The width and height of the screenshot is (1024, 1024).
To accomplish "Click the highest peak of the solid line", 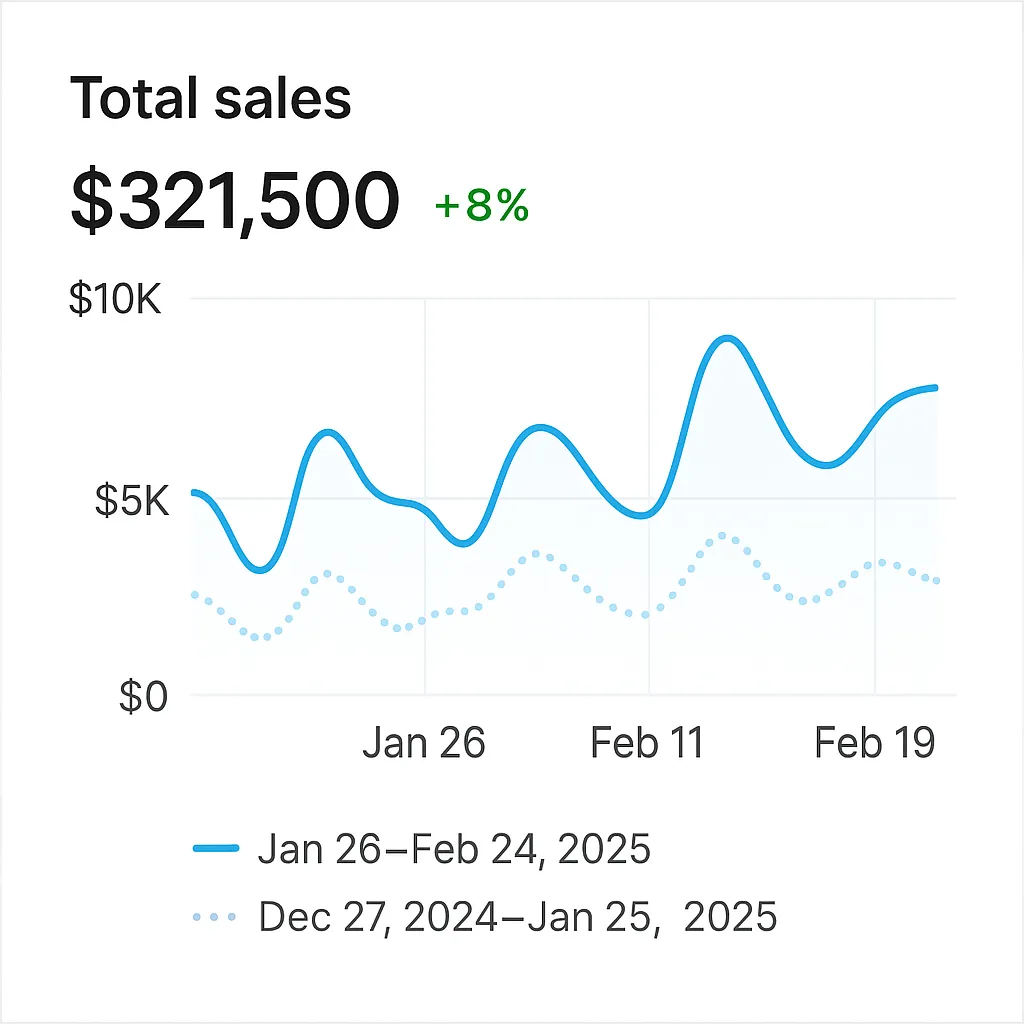I will (x=728, y=339).
